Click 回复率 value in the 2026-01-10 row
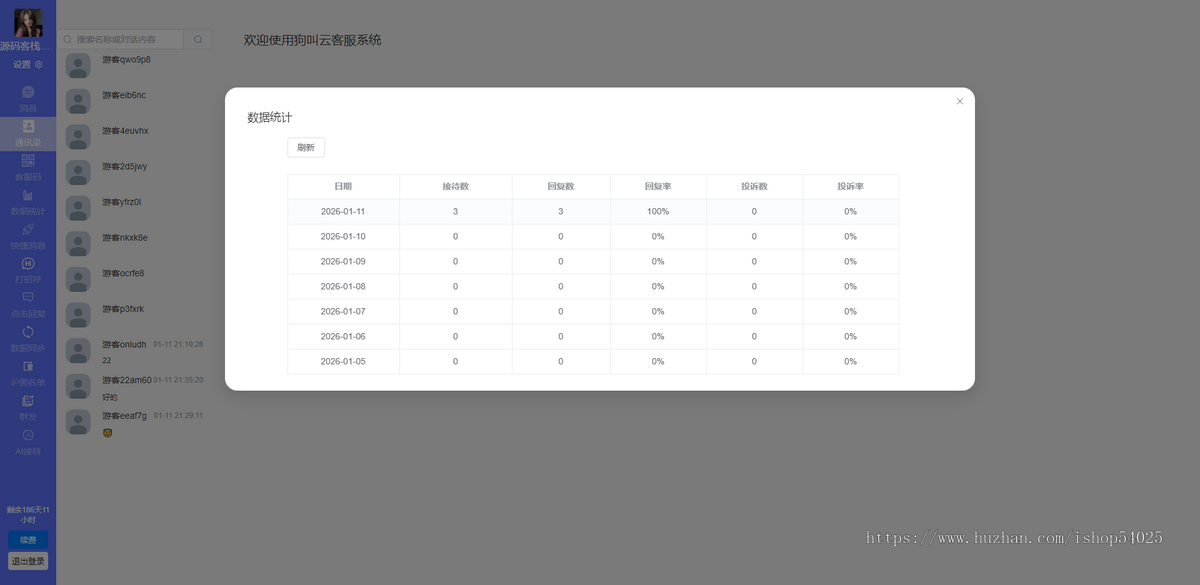This screenshot has width=1200, height=585. click(658, 237)
